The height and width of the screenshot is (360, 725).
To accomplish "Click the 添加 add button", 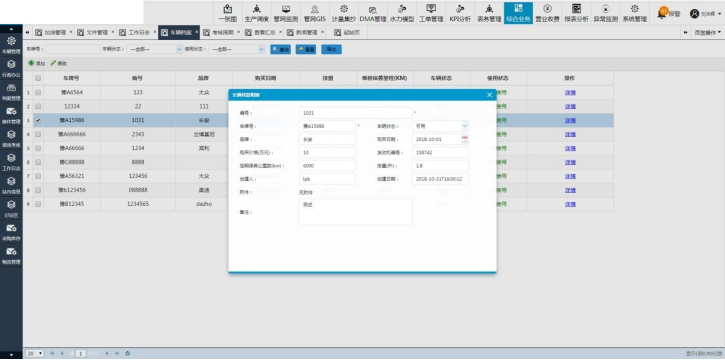I will [37, 63].
